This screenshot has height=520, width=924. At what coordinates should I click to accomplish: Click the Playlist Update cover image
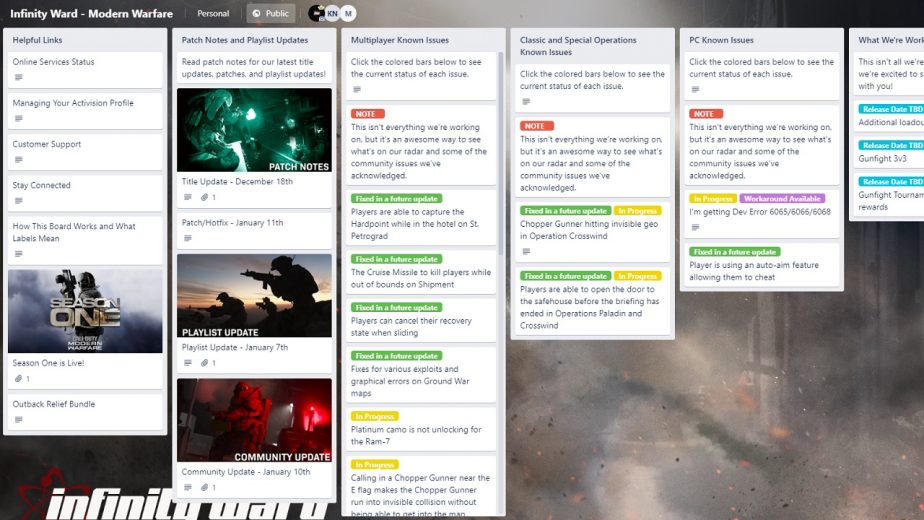[x=254, y=296]
